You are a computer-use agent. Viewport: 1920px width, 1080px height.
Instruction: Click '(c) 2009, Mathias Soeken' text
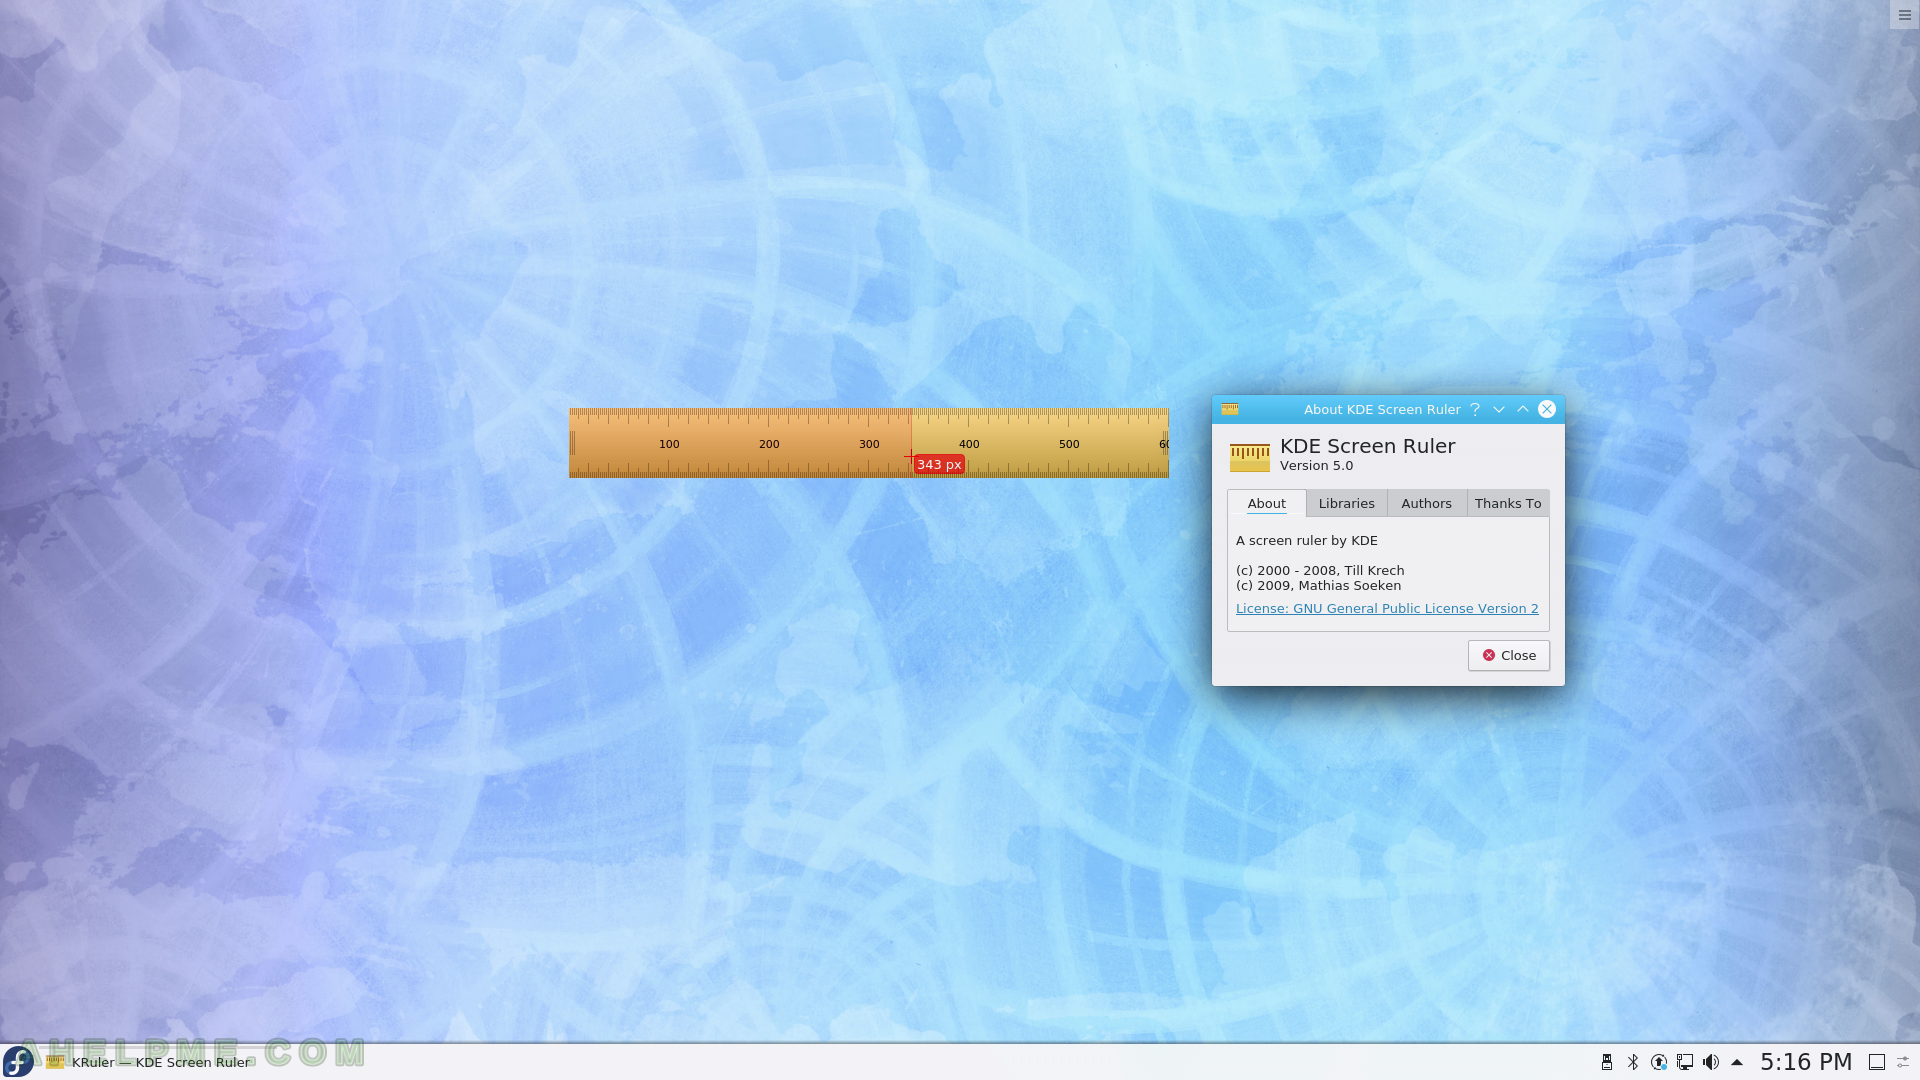point(1318,586)
